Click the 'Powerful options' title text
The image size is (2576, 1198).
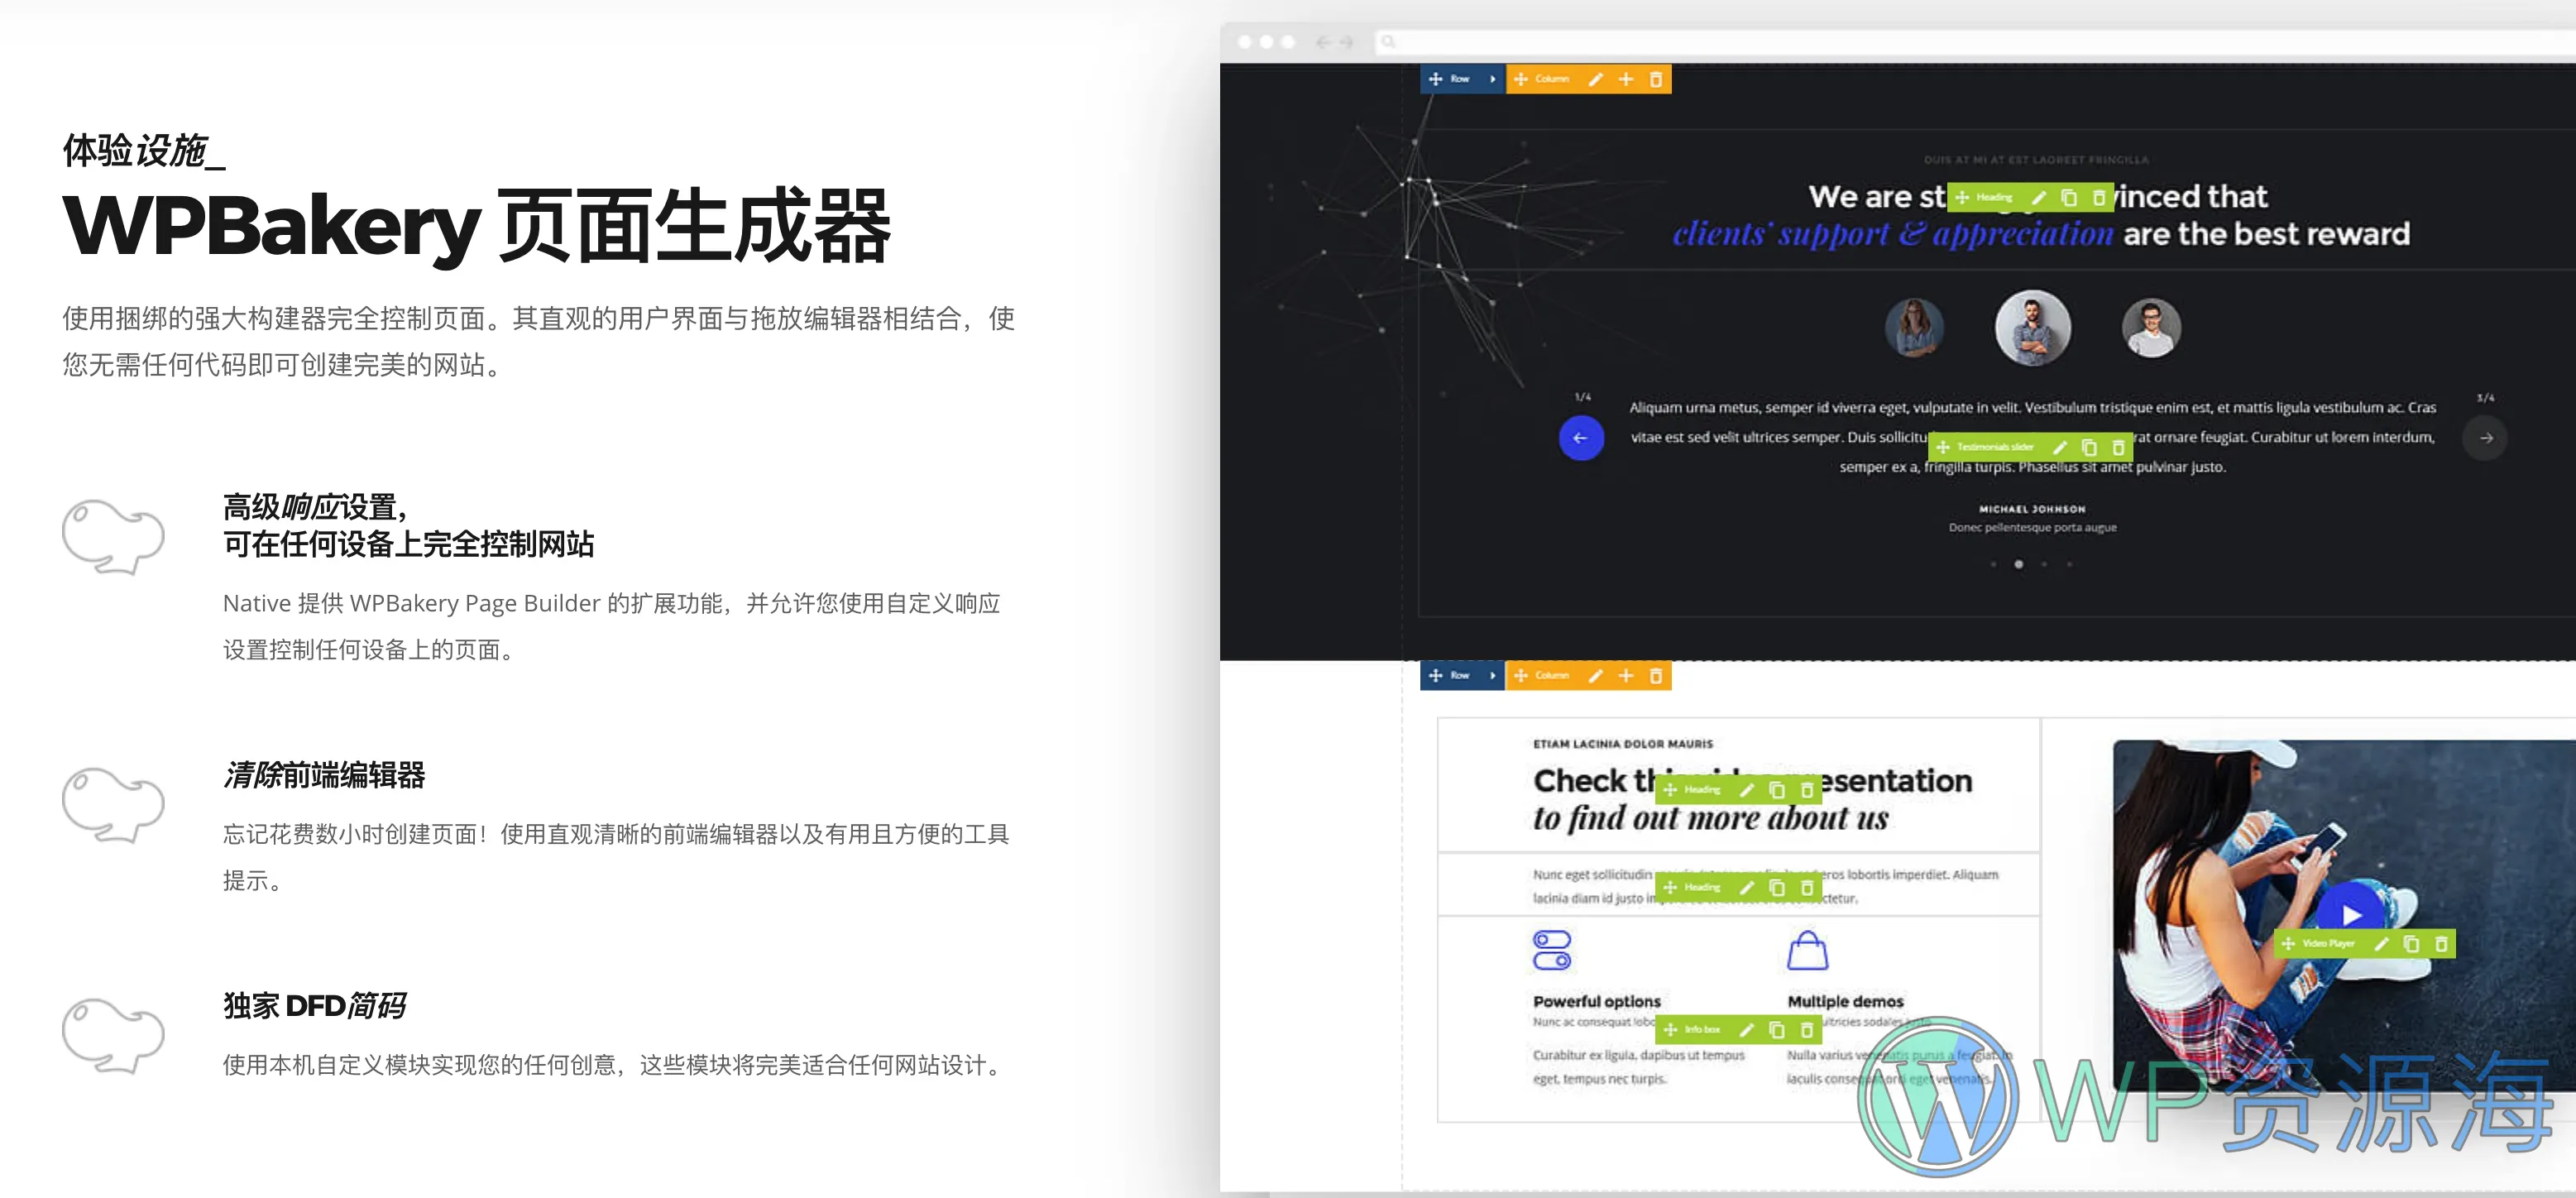[x=1596, y=1002]
